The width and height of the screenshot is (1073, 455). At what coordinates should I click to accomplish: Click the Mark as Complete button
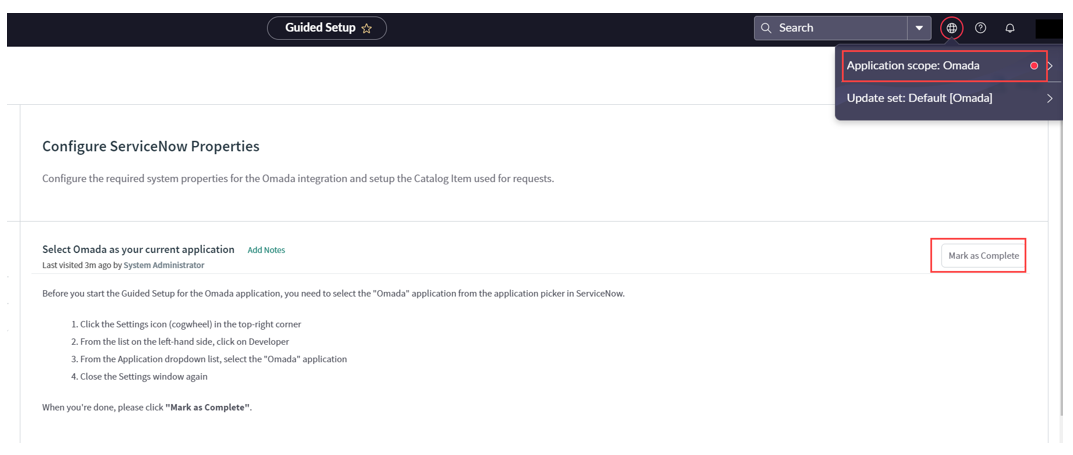(x=983, y=256)
